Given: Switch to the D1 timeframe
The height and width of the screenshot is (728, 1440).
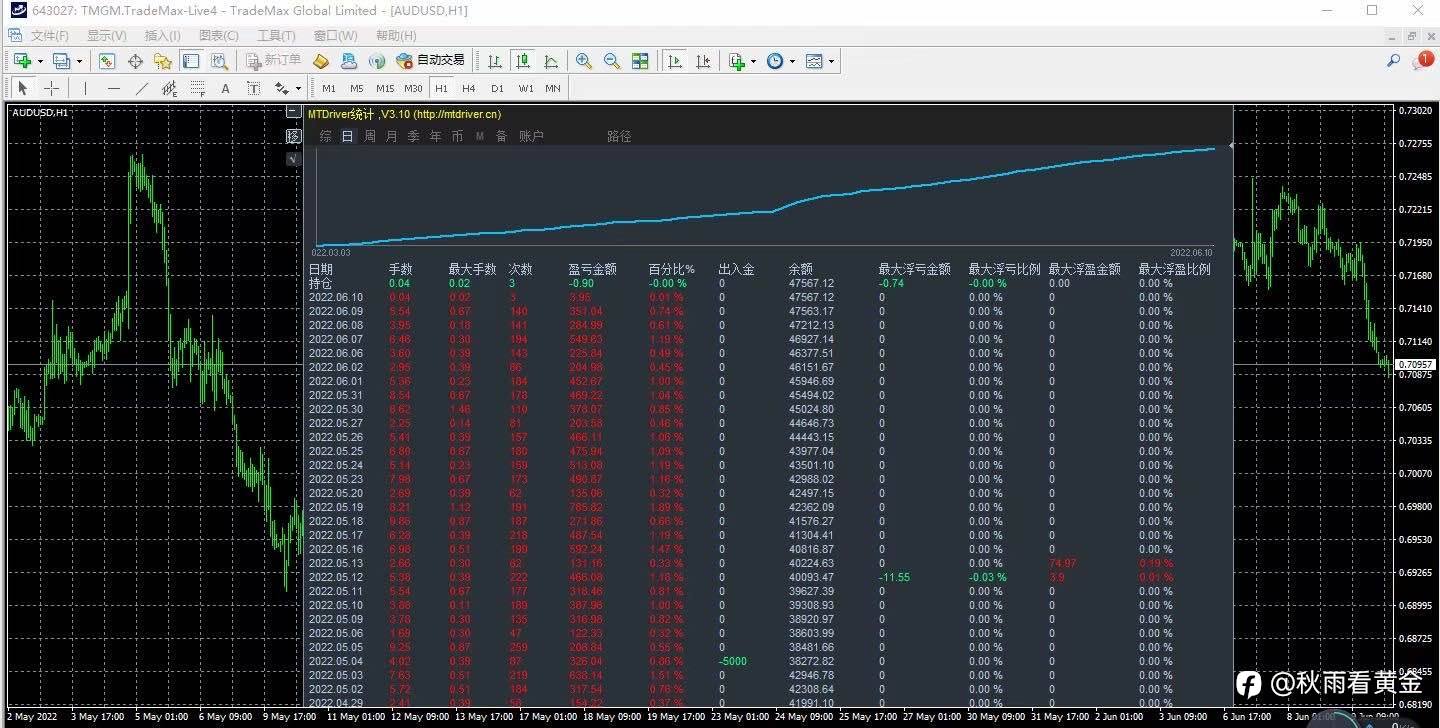Looking at the screenshot, I should pyautogui.click(x=497, y=88).
